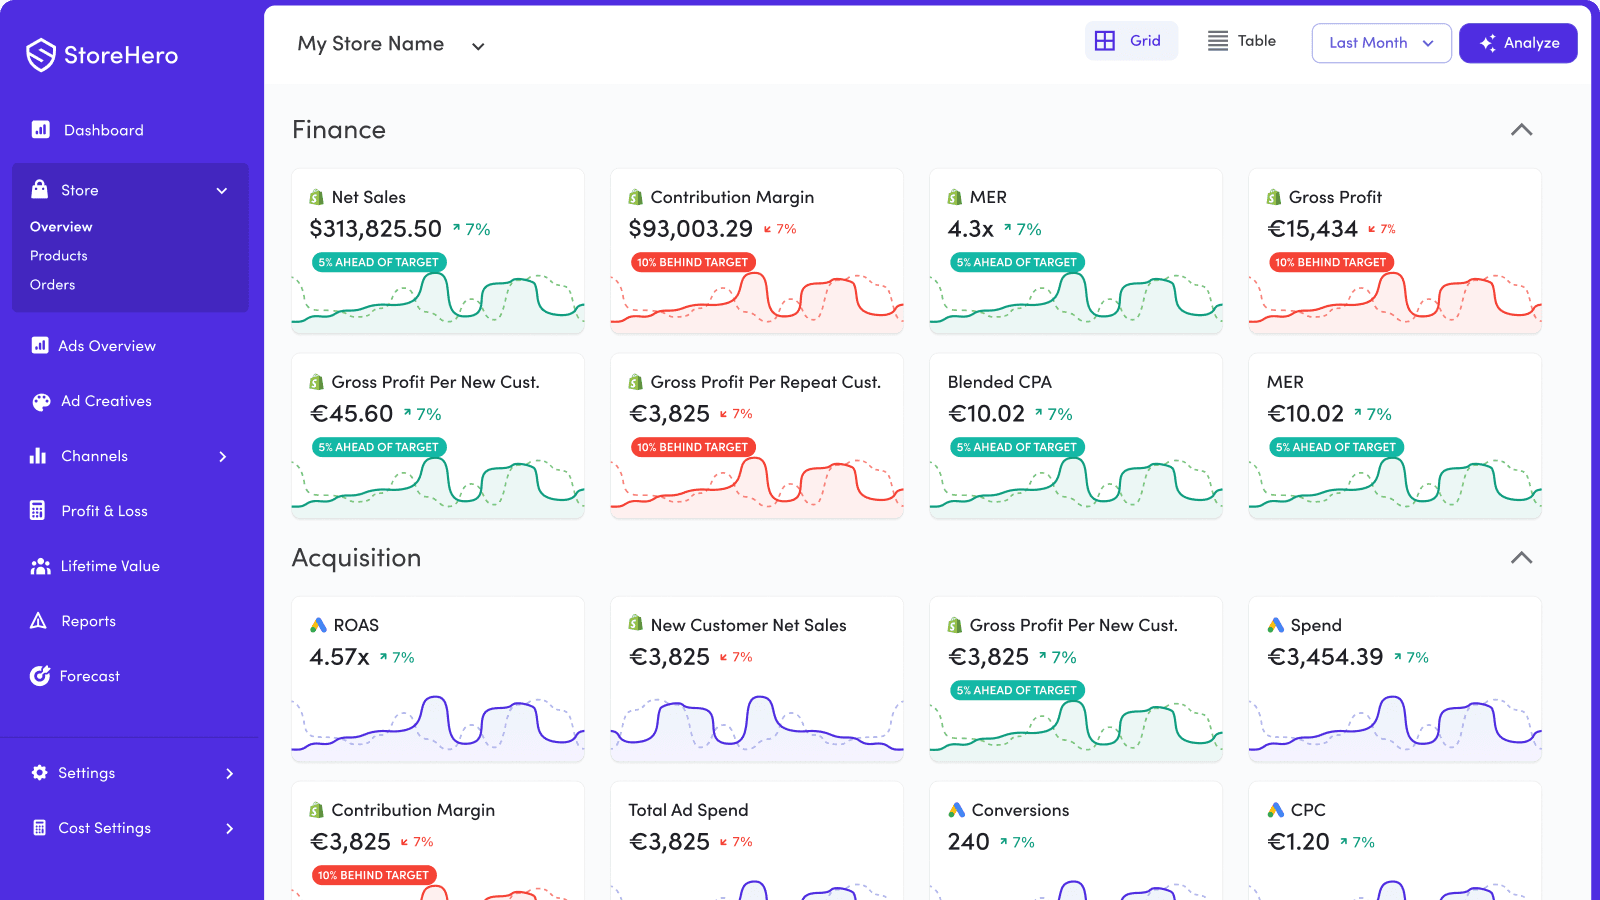Expand the Cost Settings submenu arrow
1600x900 pixels.
tap(230, 828)
